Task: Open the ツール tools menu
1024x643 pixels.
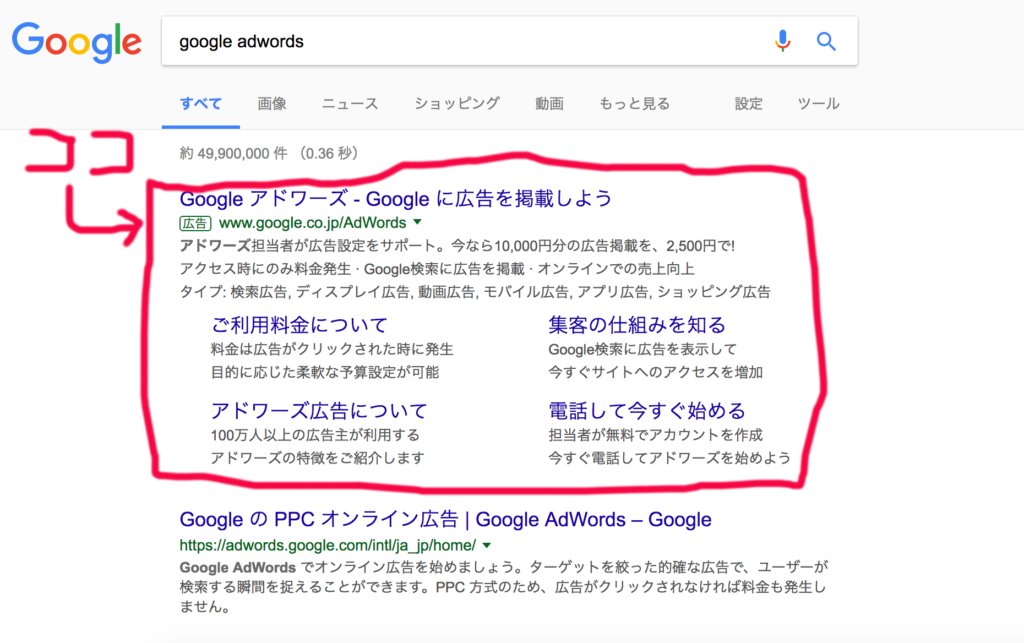Action: (x=818, y=104)
